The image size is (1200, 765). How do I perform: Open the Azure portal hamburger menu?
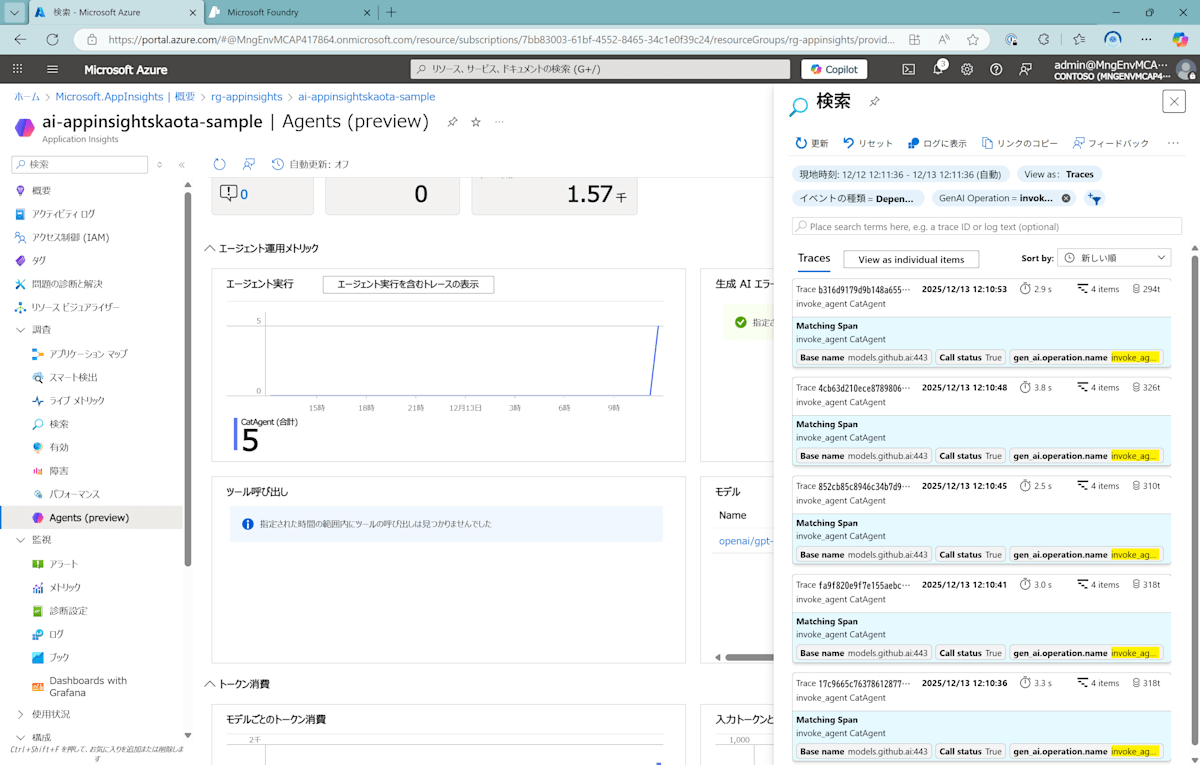tap(52, 69)
